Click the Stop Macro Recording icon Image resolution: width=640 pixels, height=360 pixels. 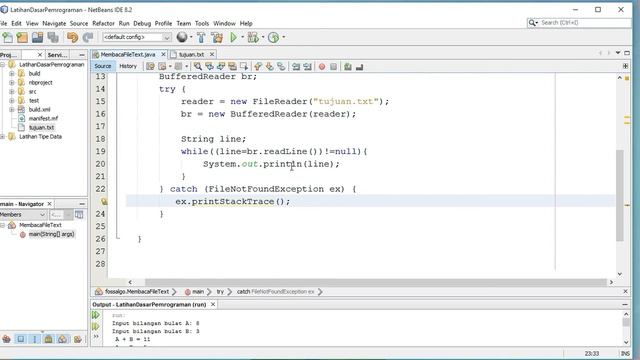coord(333,67)
